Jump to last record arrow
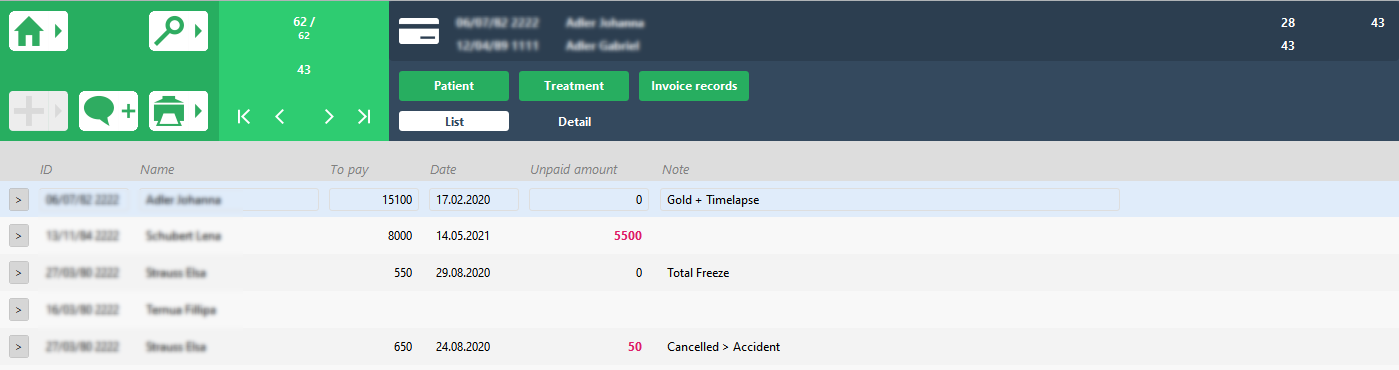1399x370 pixels. pos(364,117)
